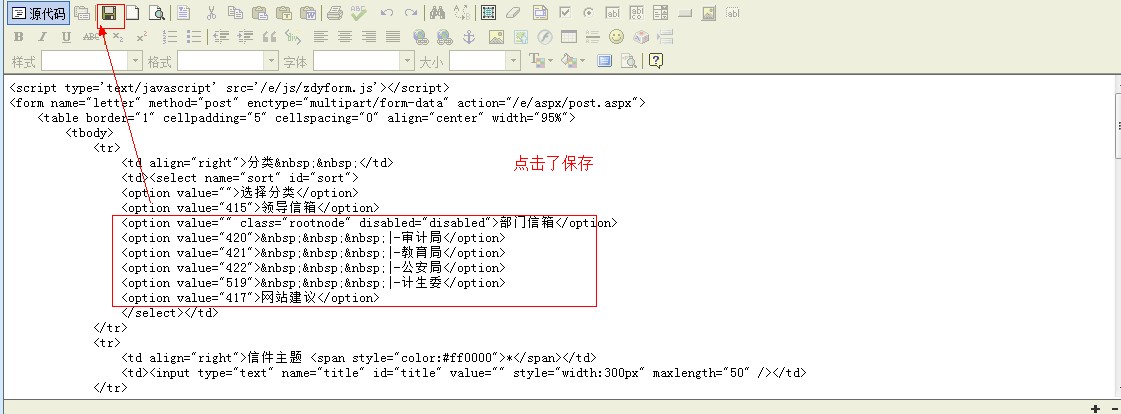Viewport: 1121px width, 414px height.
Task: Open the About help question mark icon
Action: [x=656, y=61]
